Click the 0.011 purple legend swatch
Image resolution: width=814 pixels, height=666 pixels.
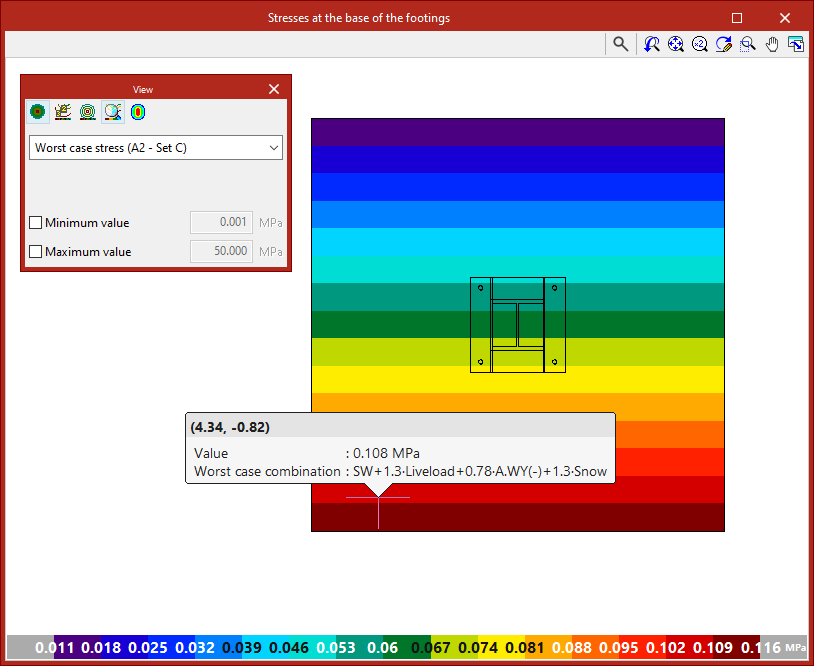click(77, 647)
